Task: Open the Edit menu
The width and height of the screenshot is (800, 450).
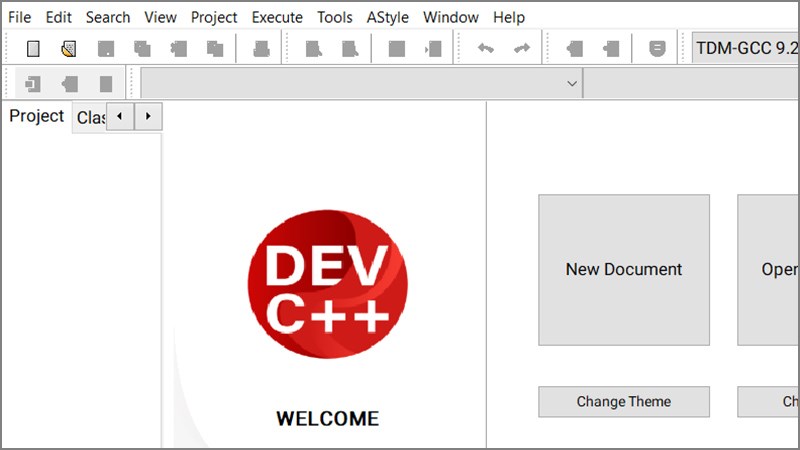Action: 59,17
